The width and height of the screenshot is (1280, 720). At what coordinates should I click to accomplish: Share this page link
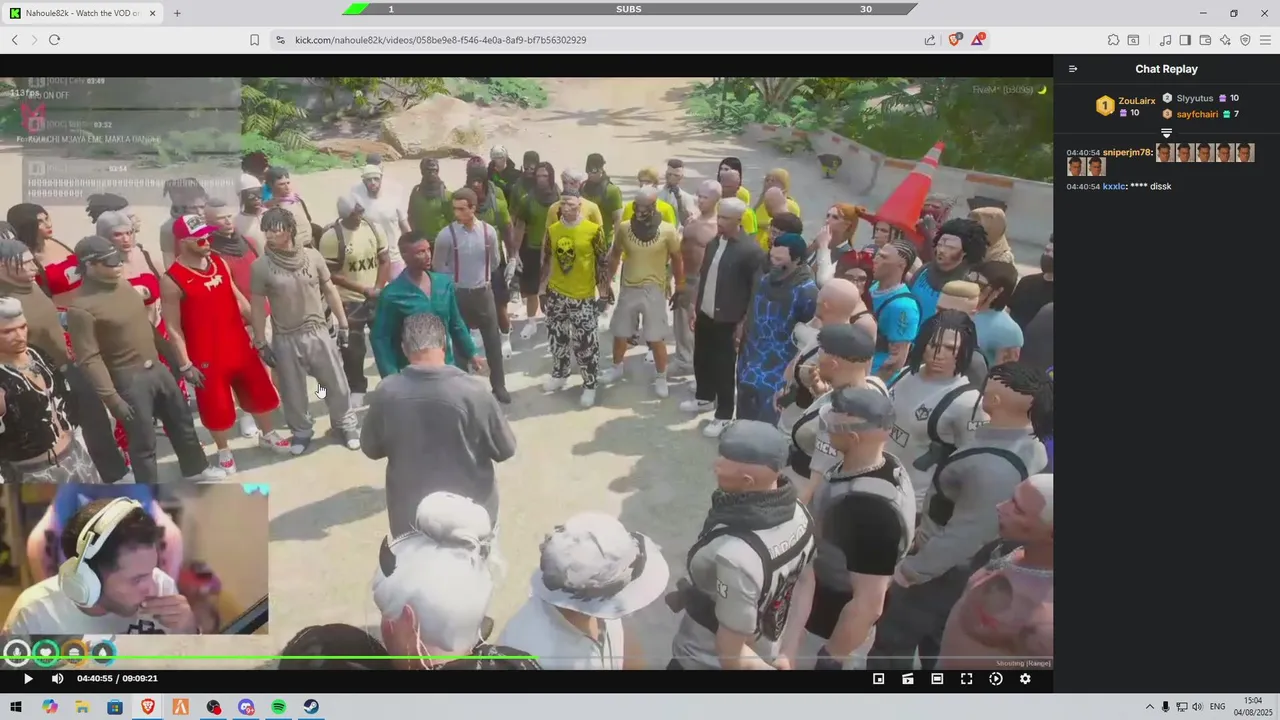[930, 40]
